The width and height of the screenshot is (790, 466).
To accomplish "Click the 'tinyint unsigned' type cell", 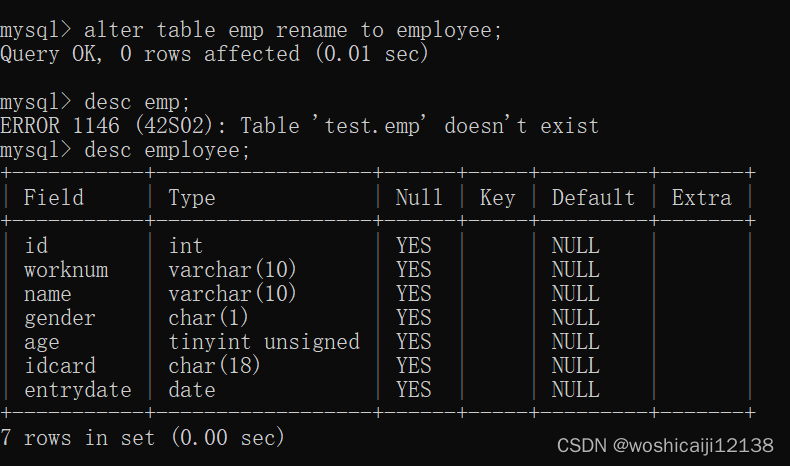I will click(x=264, y=342).
